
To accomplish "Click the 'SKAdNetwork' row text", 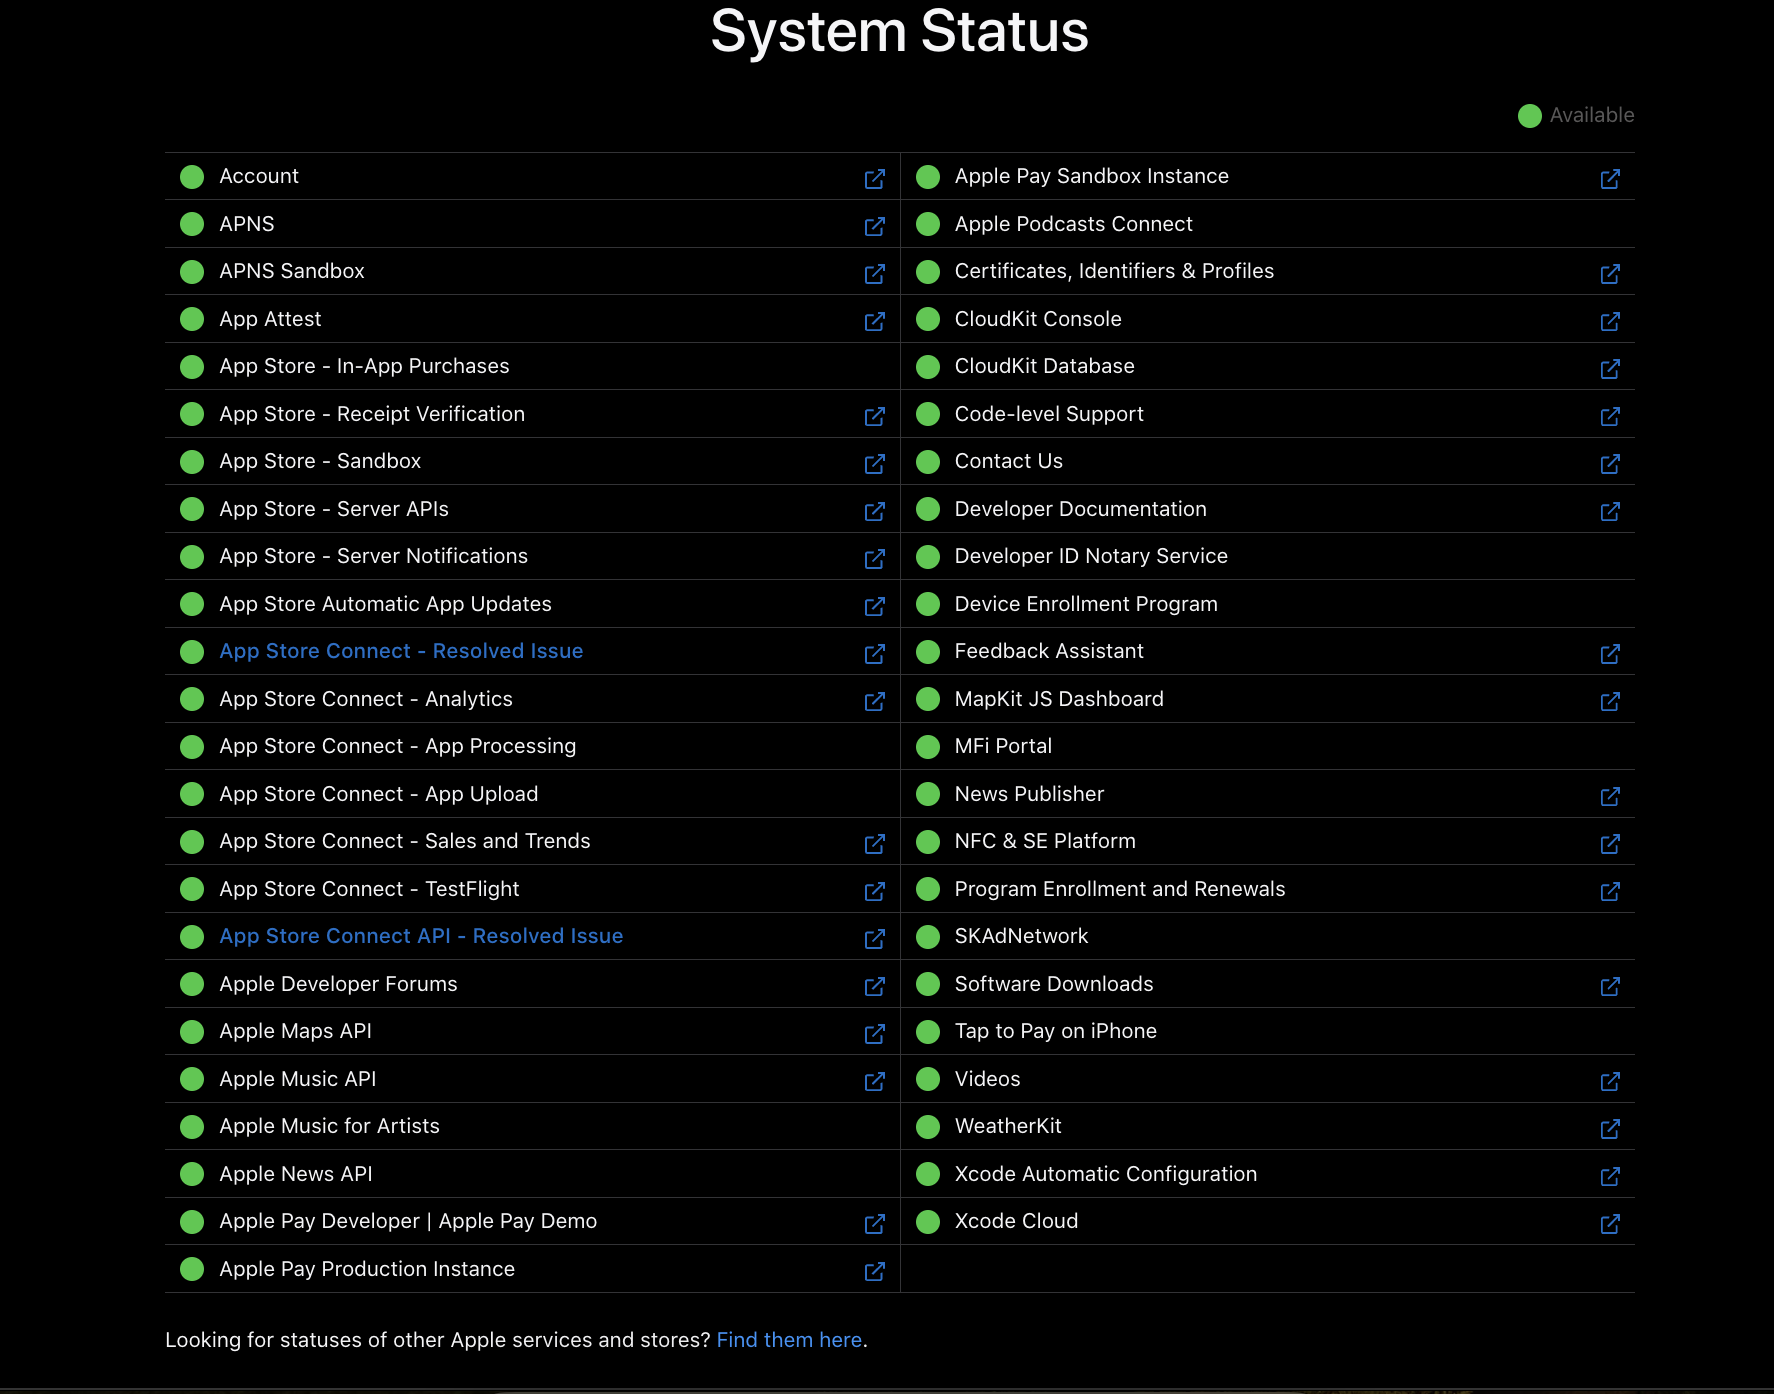I will tap(1021, 936).
